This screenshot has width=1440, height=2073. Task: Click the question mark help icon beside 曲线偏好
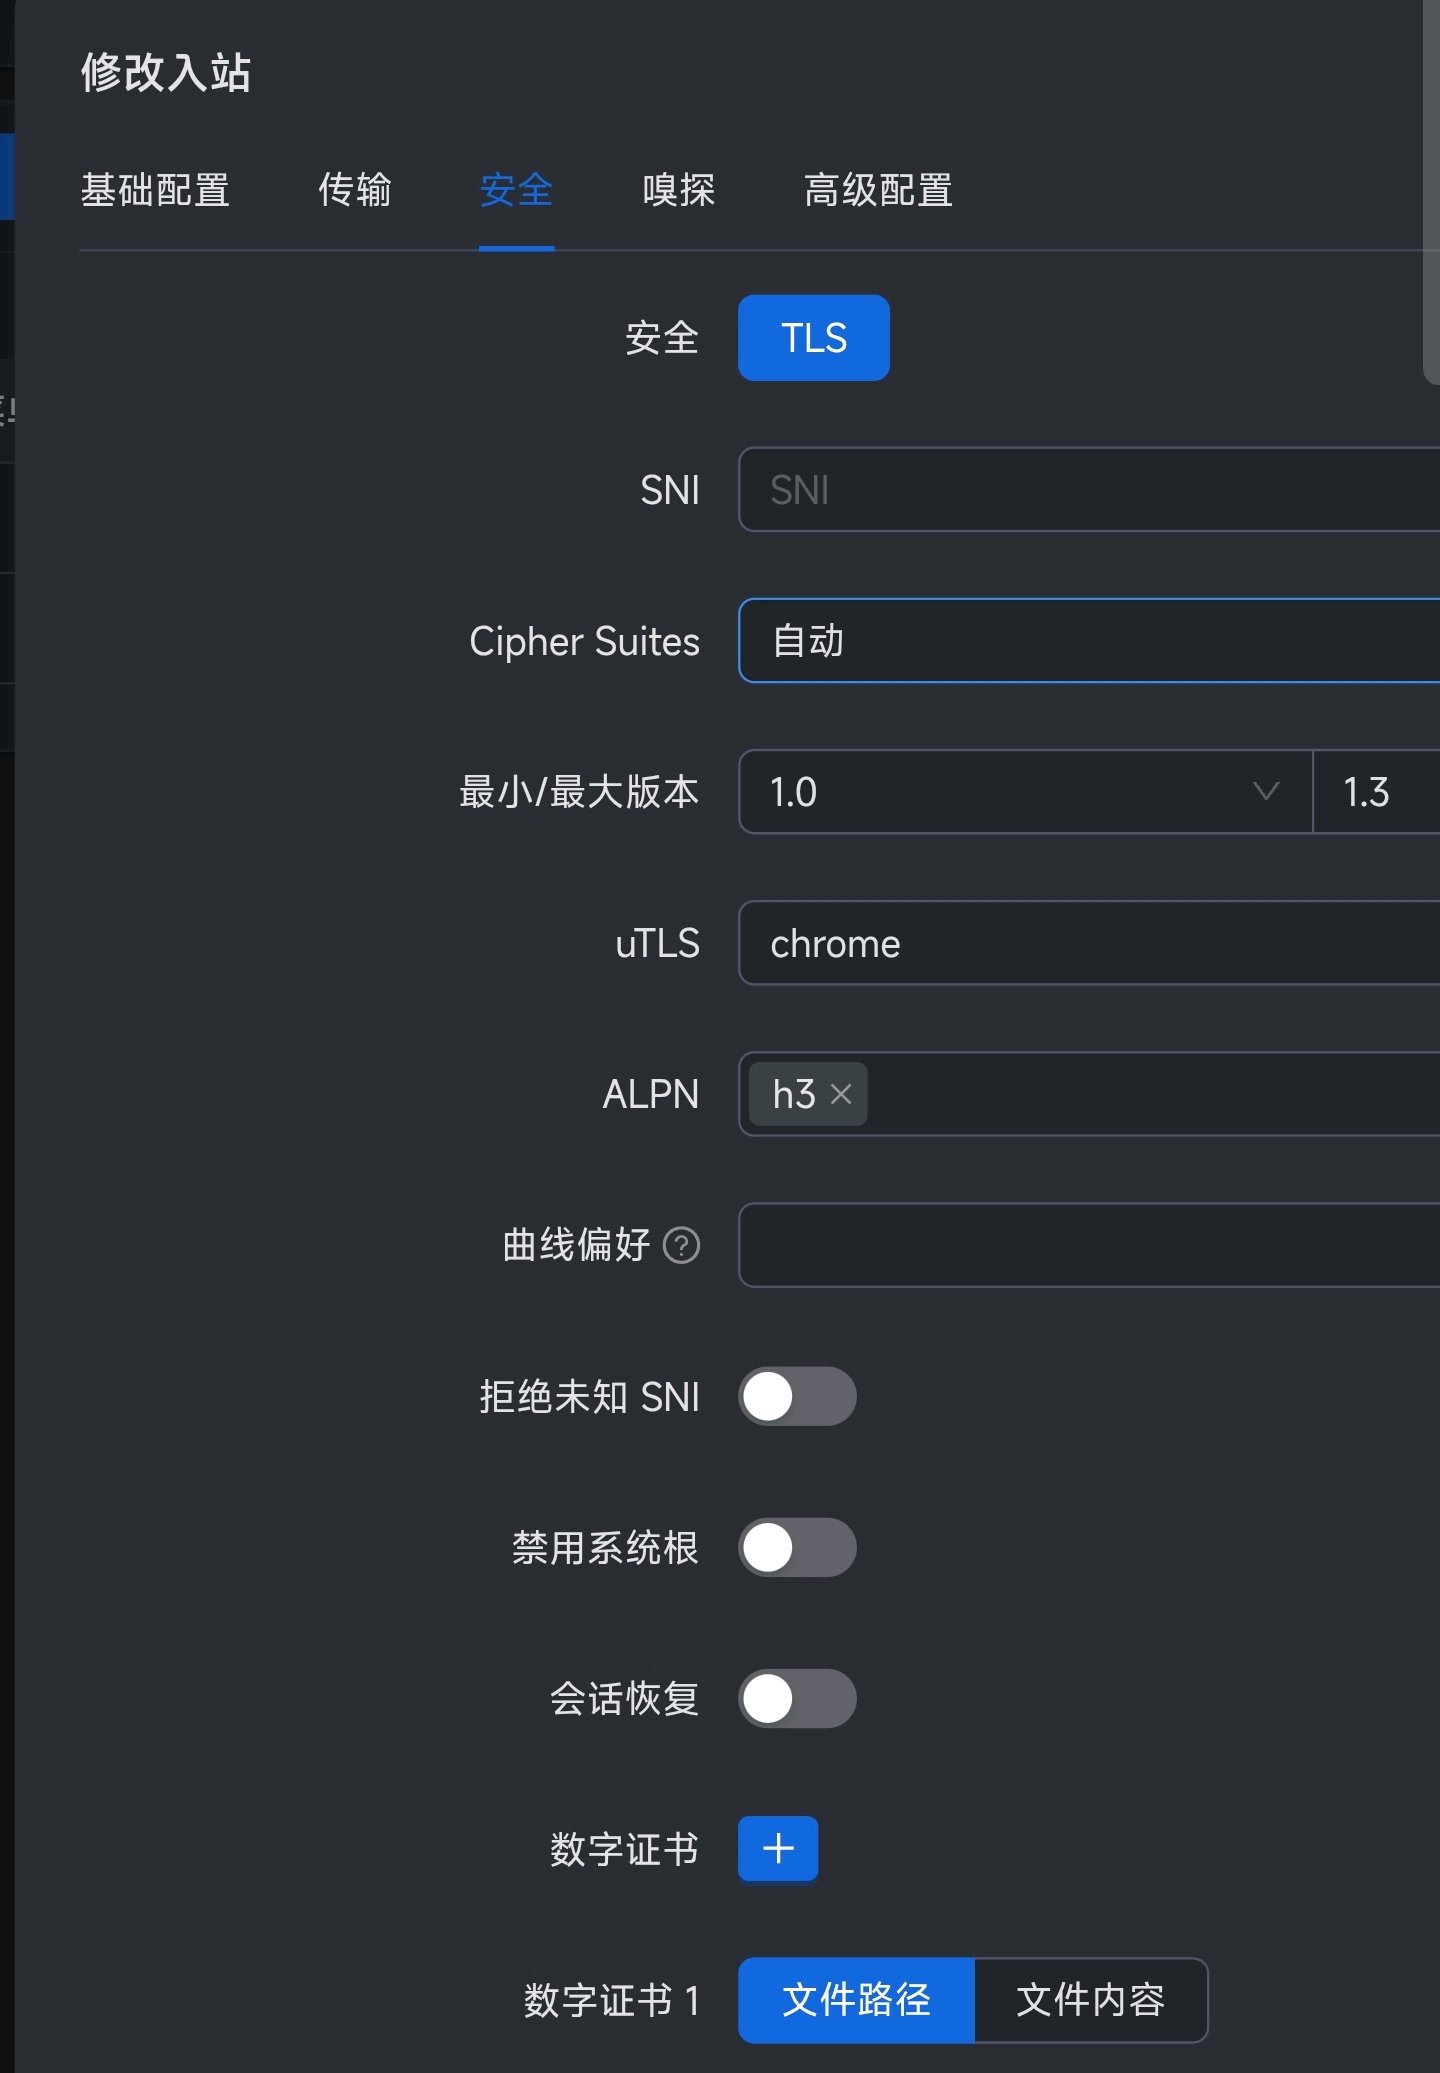[x=681, y=1245]
